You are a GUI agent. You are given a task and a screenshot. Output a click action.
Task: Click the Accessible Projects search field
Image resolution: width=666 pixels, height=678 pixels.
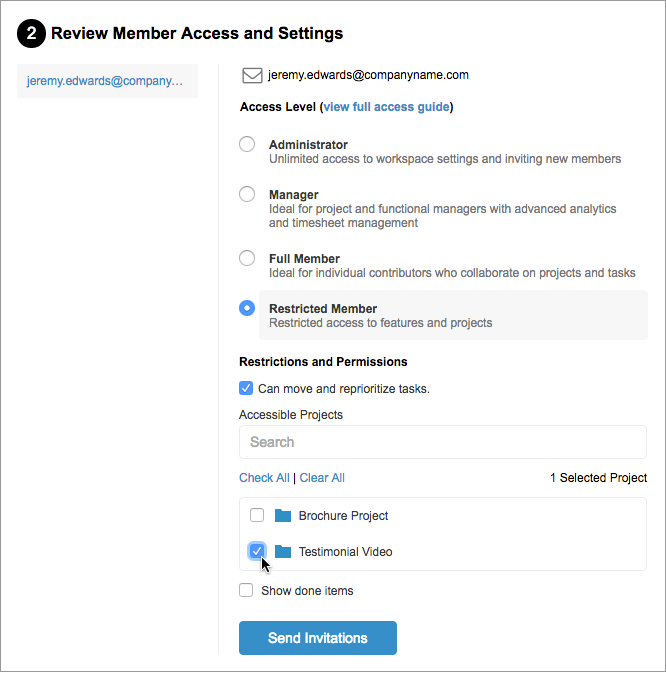pos(442,442)
